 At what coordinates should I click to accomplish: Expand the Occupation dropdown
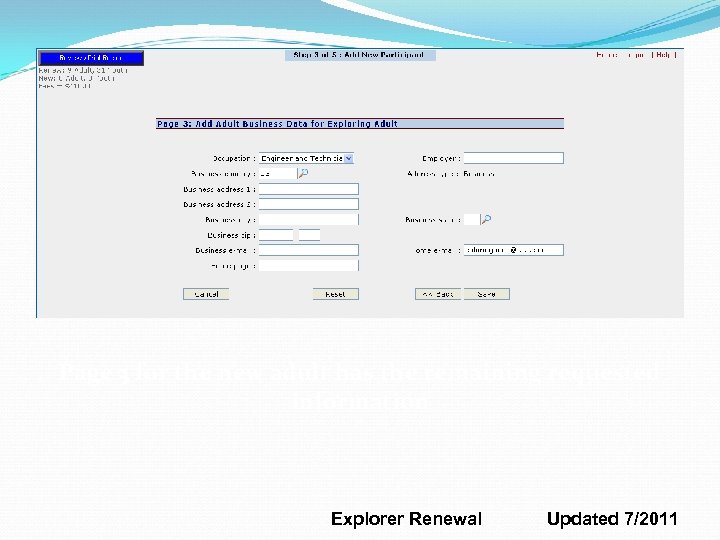349,158
